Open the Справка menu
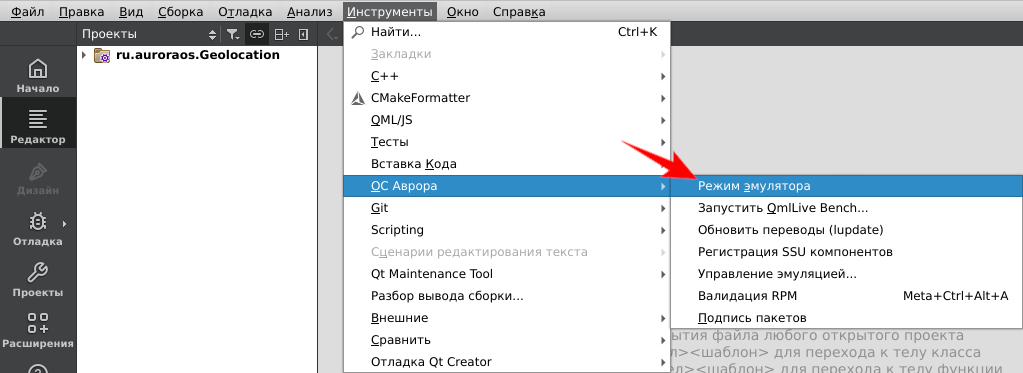Screen dimensions: 1023x373 [519, 12]
